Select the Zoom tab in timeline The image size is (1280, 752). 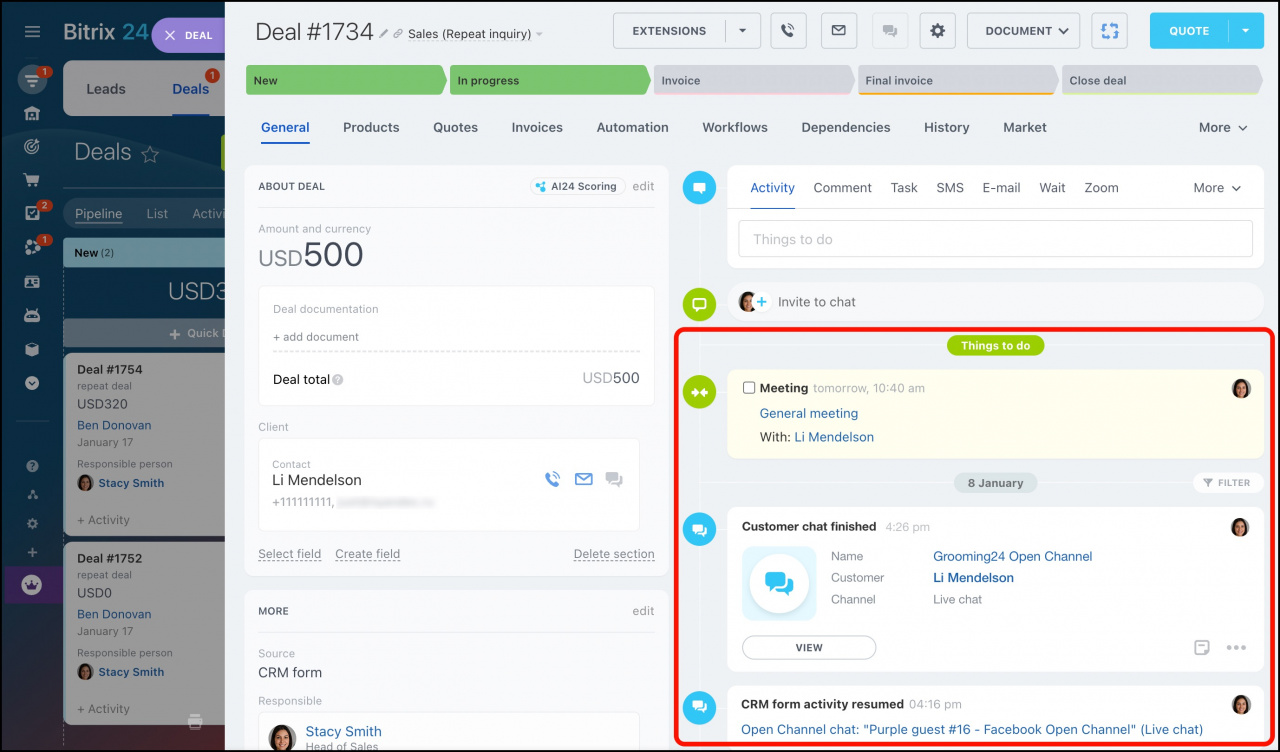1101,188
